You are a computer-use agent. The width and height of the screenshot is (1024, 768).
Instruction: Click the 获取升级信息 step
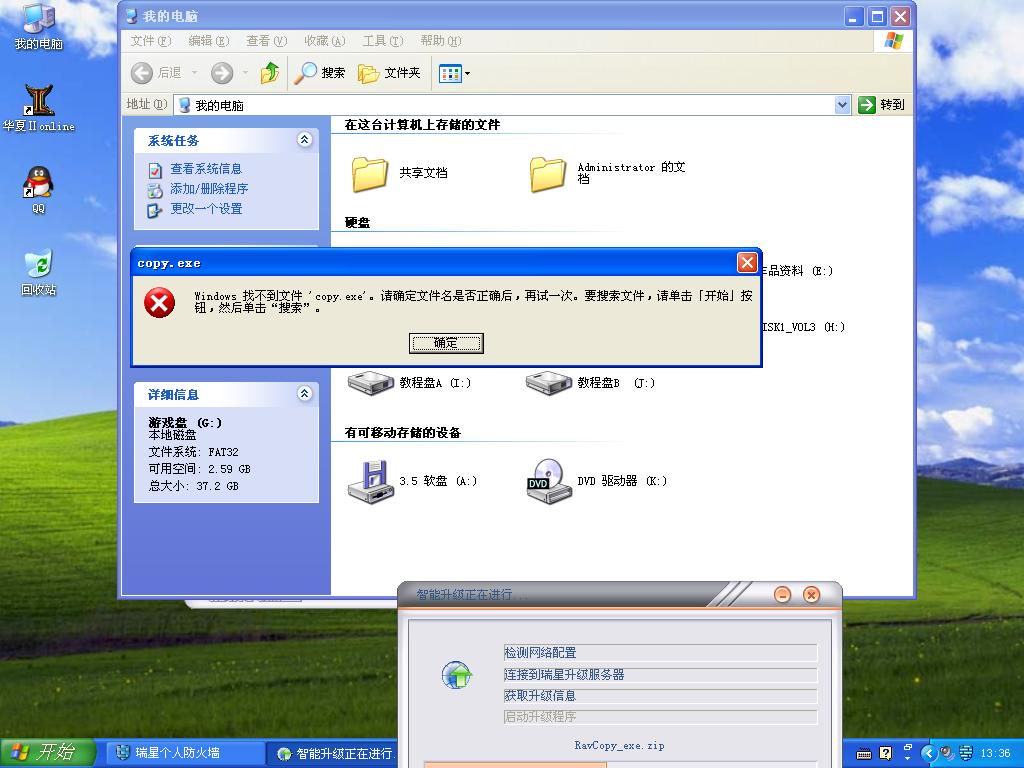[660, 696]
